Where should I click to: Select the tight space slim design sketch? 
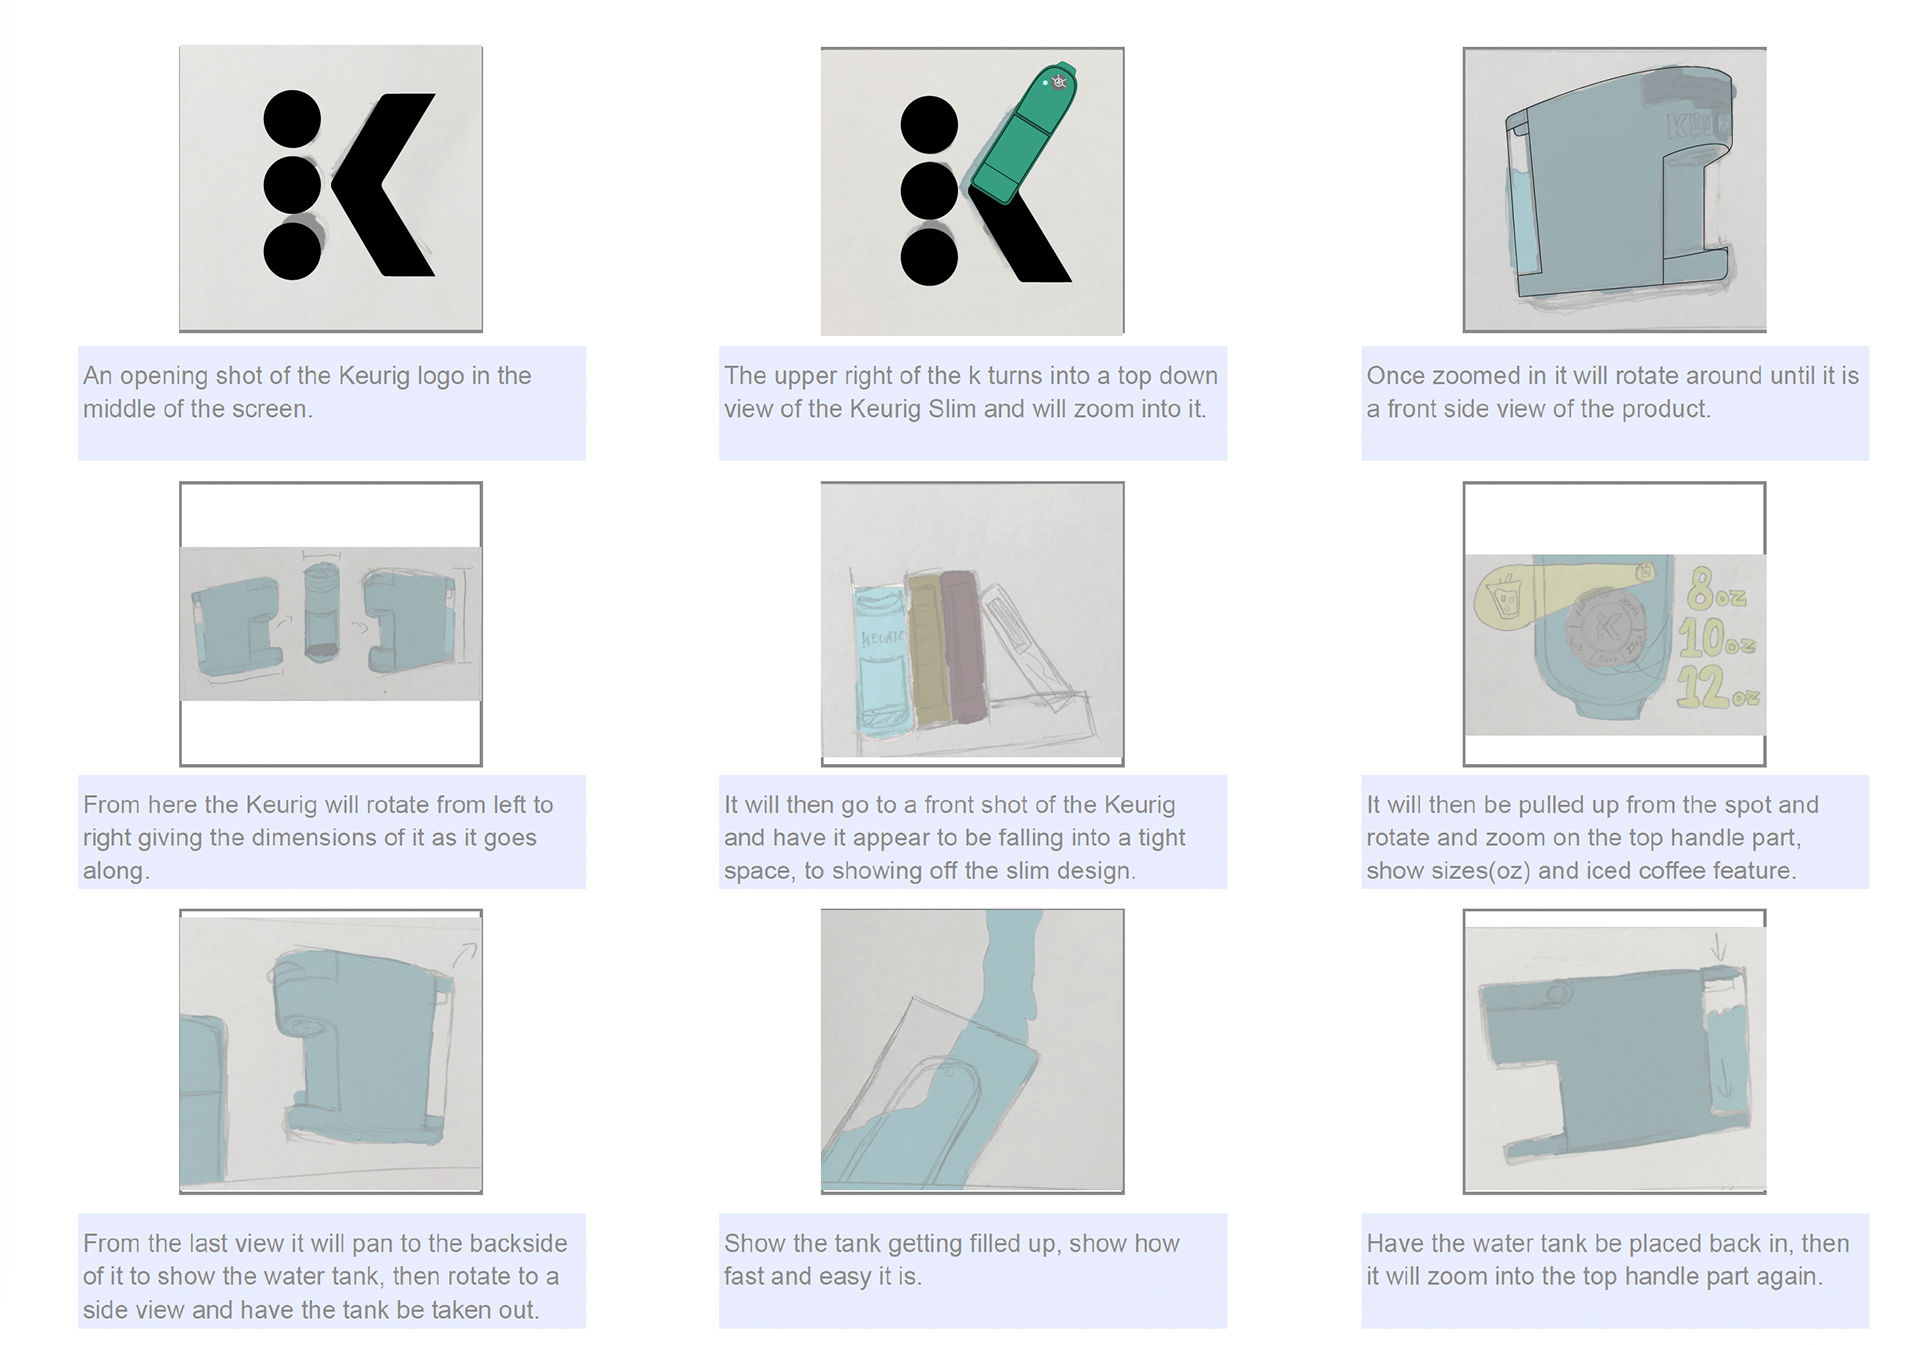pos(973,624)
